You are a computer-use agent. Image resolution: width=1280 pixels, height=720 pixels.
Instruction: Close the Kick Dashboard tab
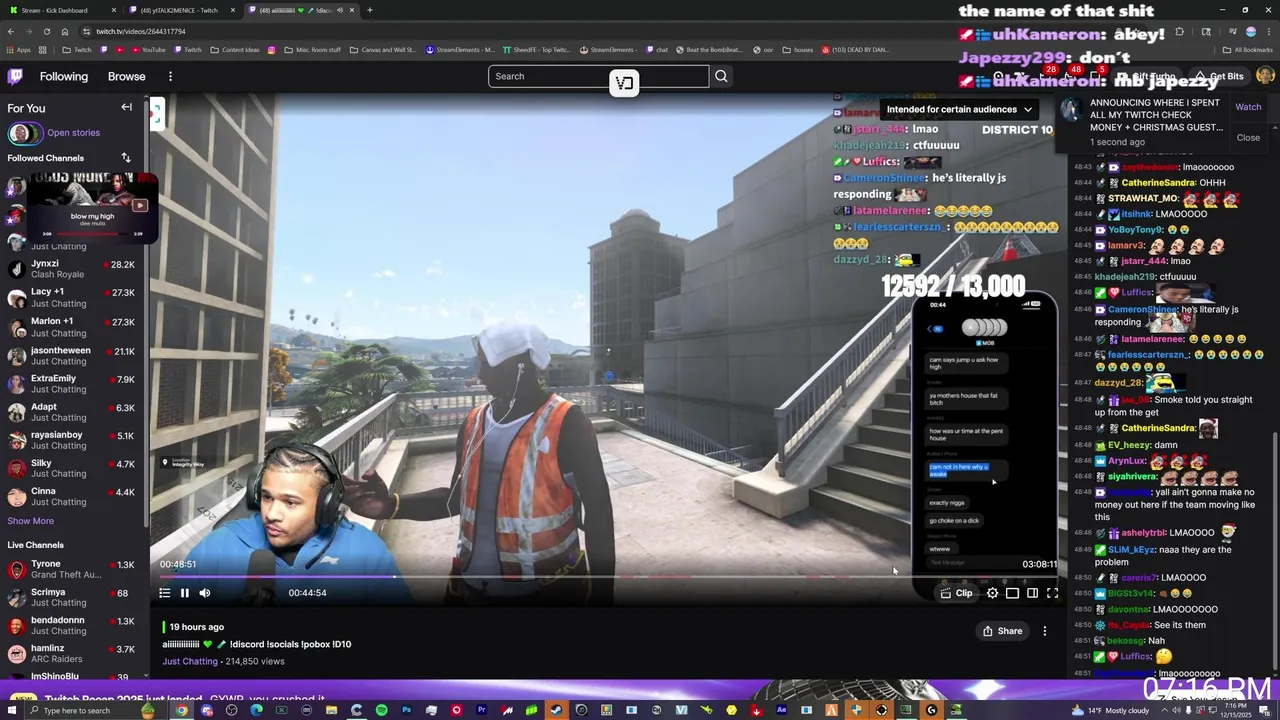(114, 10)
